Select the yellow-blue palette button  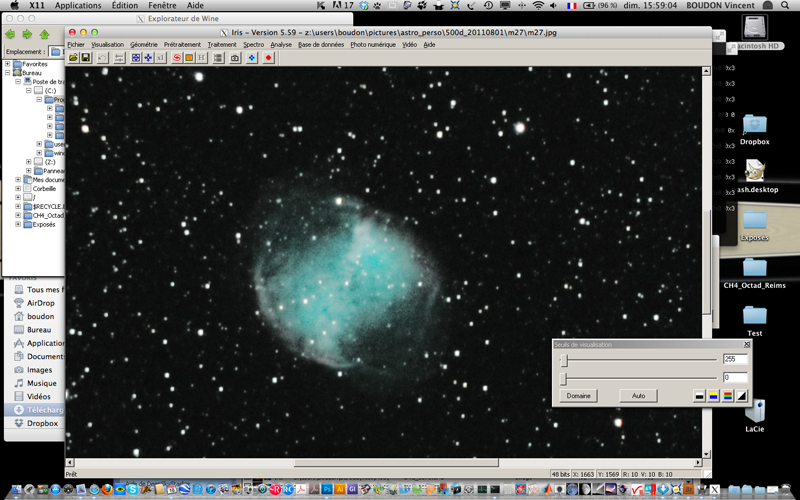click(x=713, y=396)
